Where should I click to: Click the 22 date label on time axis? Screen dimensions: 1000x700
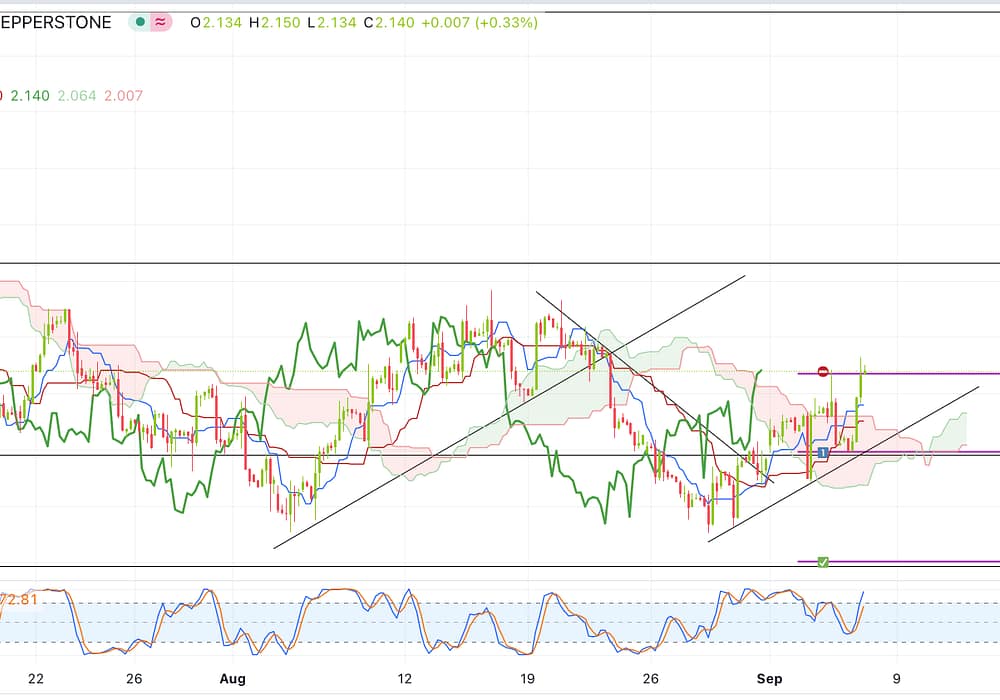(x=36, y=678)
